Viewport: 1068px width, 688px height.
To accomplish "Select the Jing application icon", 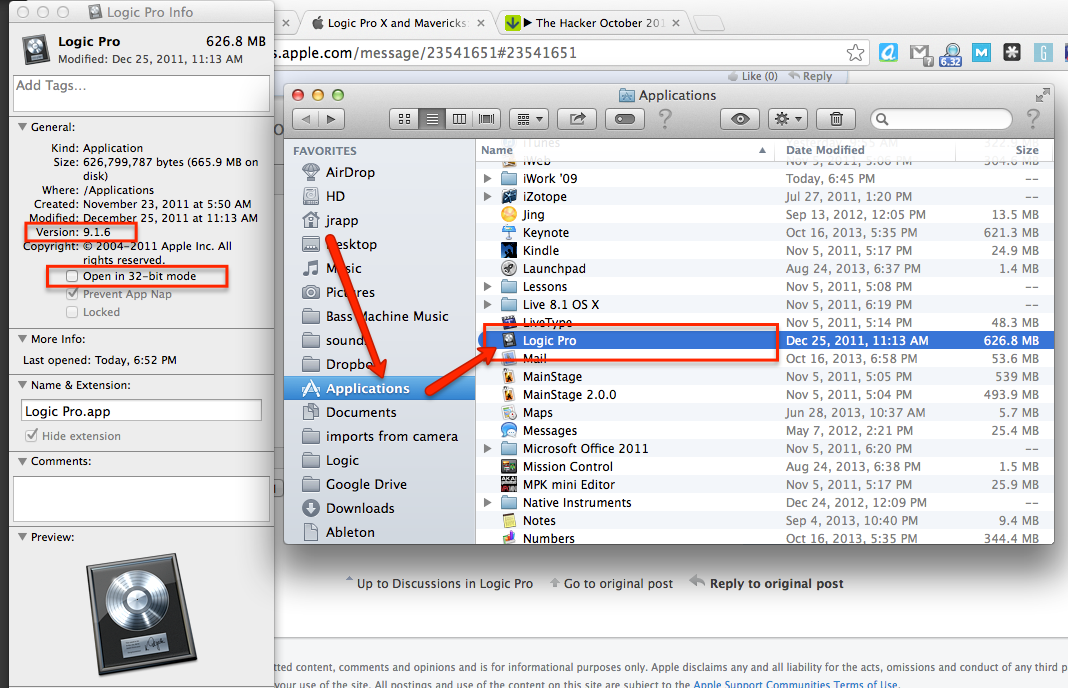I will pyautogui.click(x=509, y=215).
